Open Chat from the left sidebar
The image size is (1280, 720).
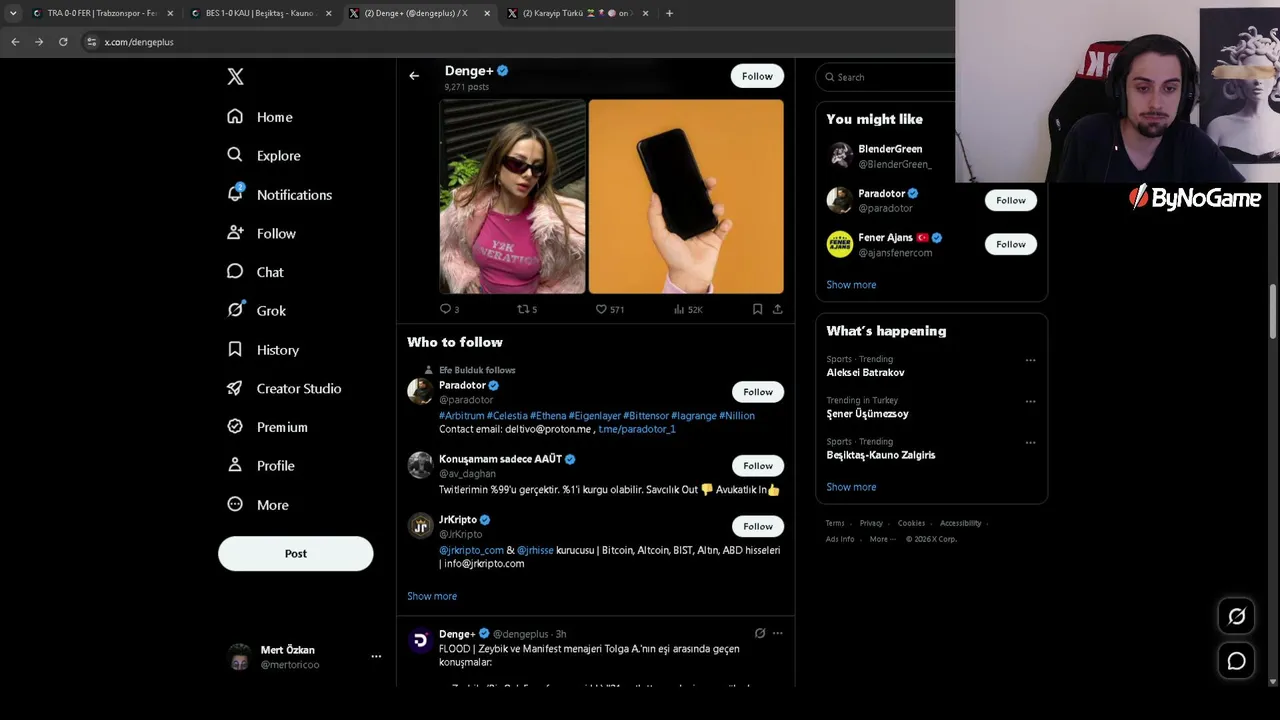[255, 272]
